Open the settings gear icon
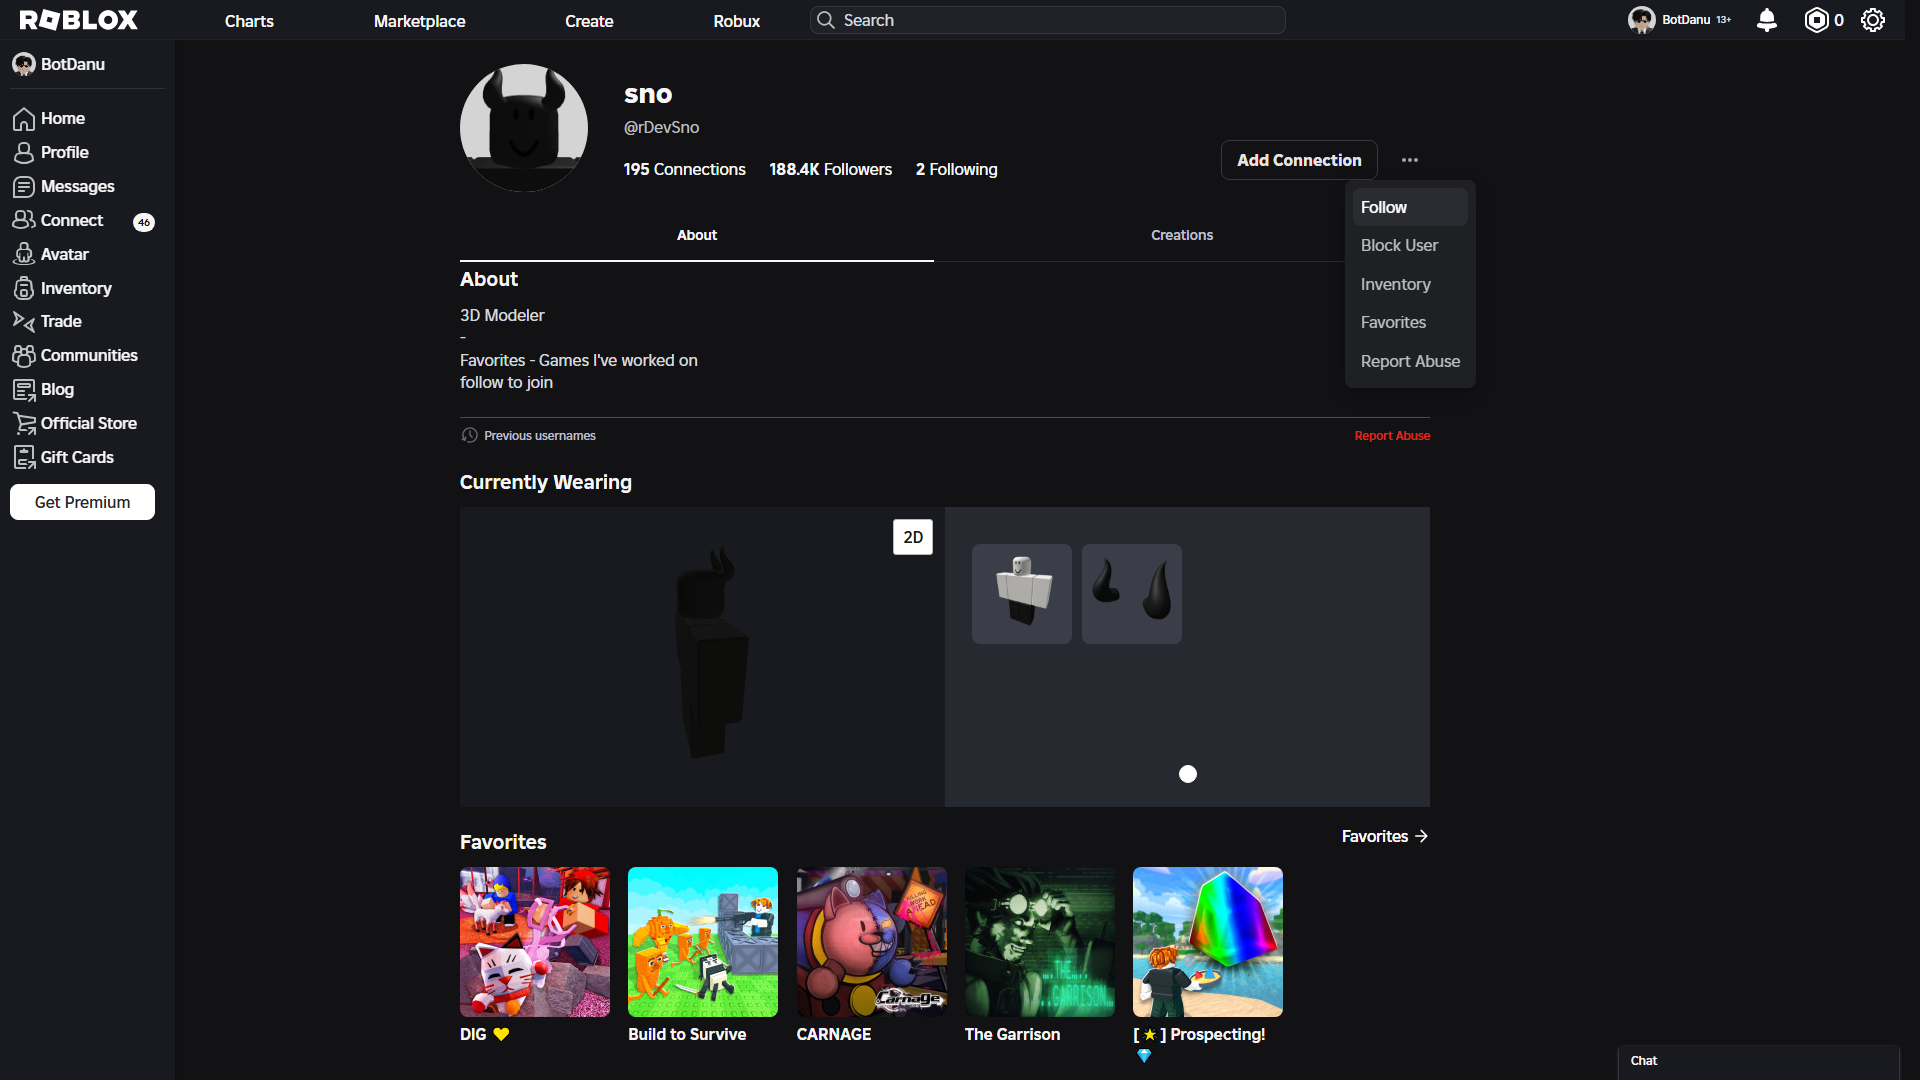The width and height of the screenshot is (1920, 1080). 1873,20
